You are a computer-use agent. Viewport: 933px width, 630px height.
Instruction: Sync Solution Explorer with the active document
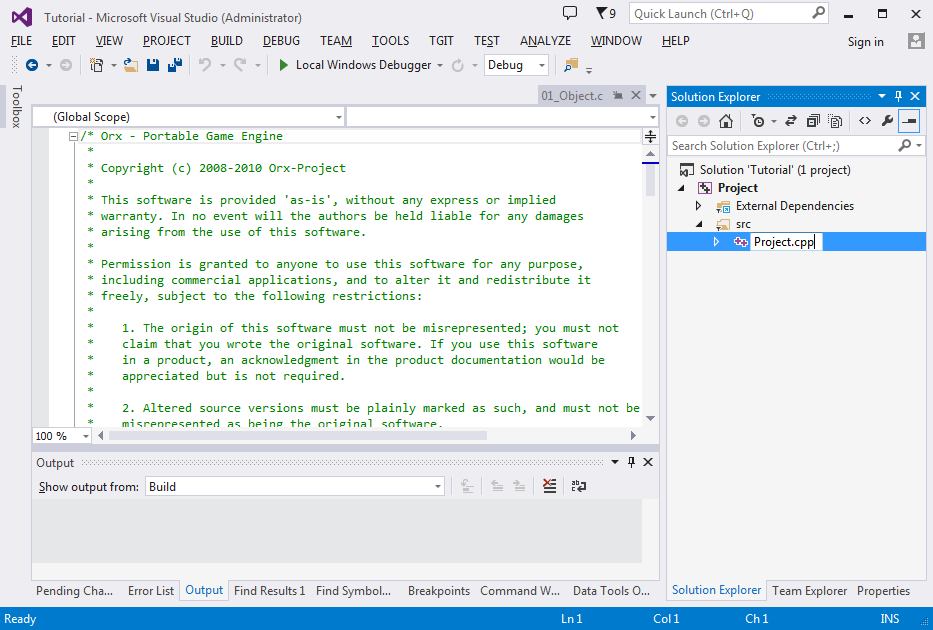791,121
